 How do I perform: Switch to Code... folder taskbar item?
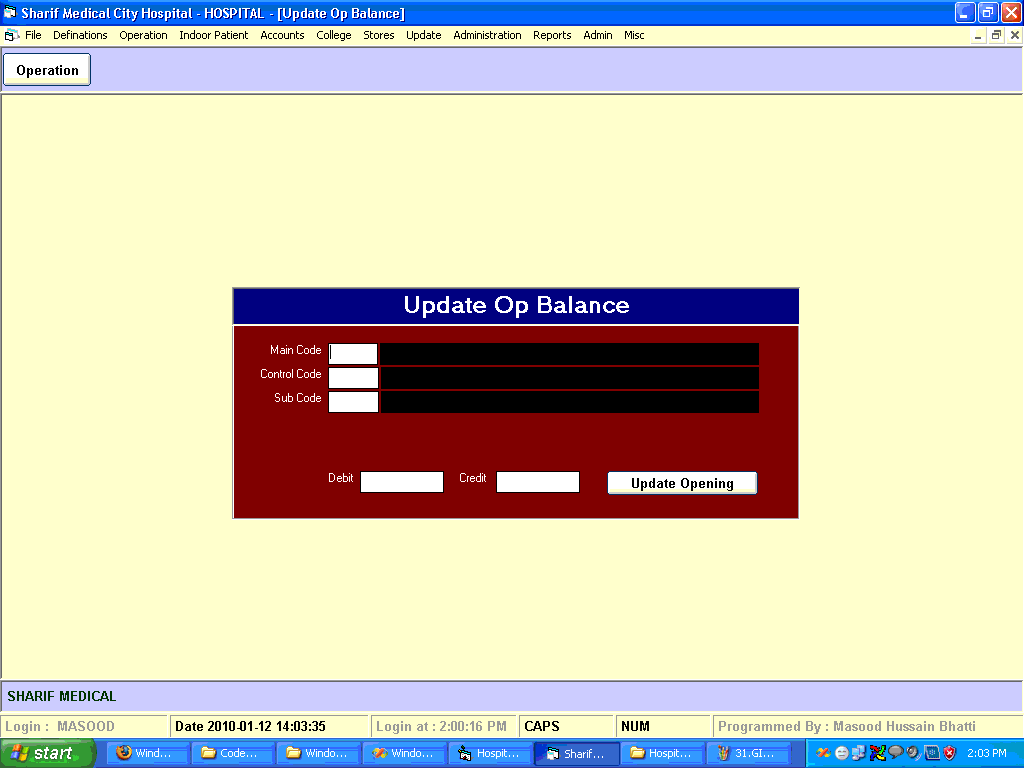point(233,753)
